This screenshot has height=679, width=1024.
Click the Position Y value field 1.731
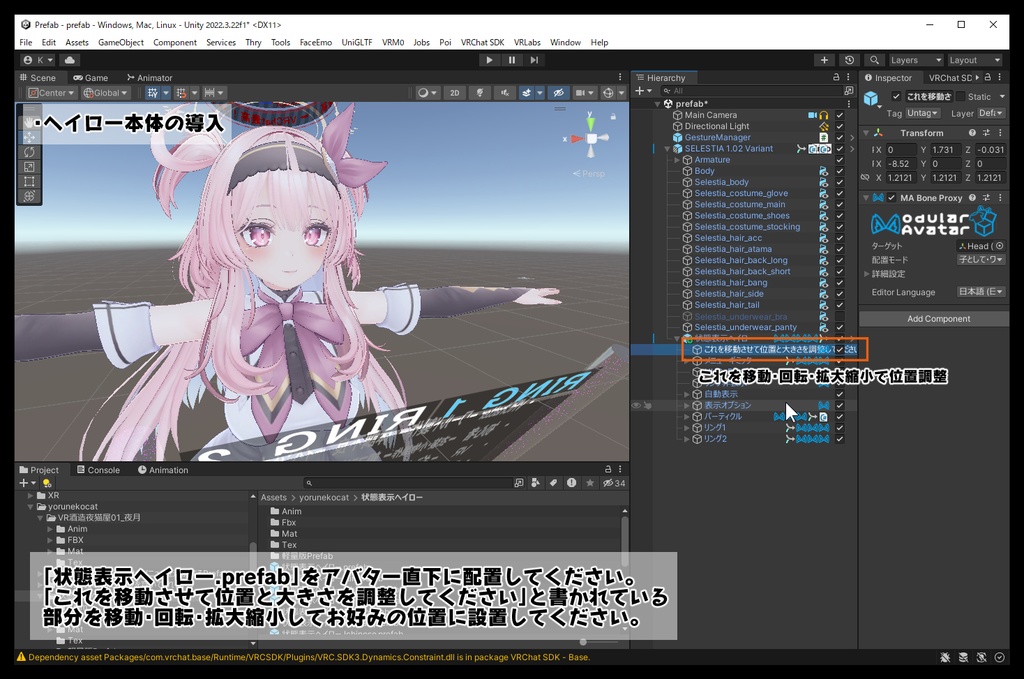click(x=945, y=150)
